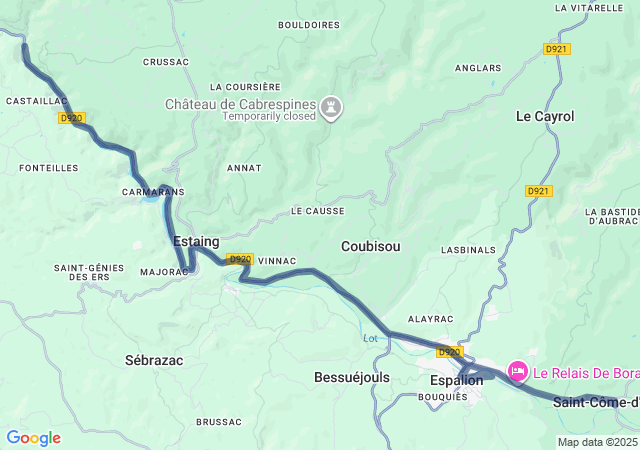This screenshot has height=450, width=640.
Task: Click the Carmarans village label
Action: click(x=153, y=192)
